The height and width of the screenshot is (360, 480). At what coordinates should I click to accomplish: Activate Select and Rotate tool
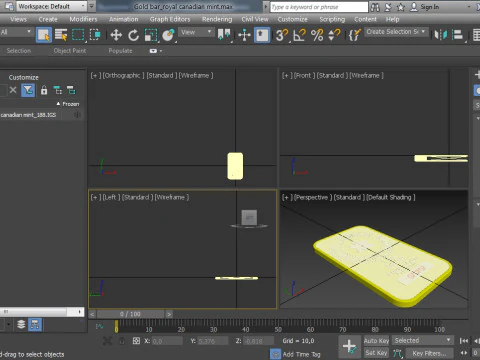pyautogui.click(x=133, y=35)
